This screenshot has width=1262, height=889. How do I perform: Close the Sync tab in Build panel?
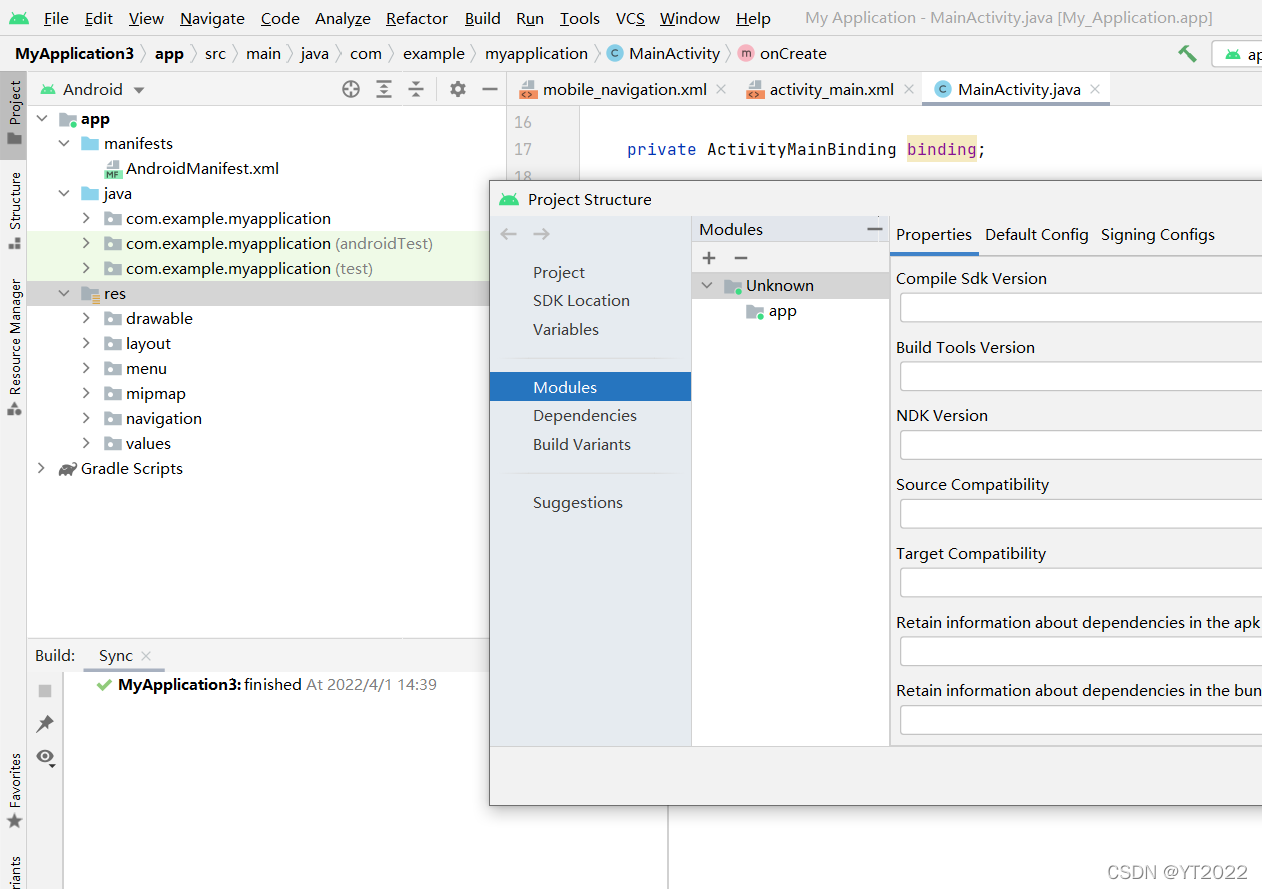[146, 656]
